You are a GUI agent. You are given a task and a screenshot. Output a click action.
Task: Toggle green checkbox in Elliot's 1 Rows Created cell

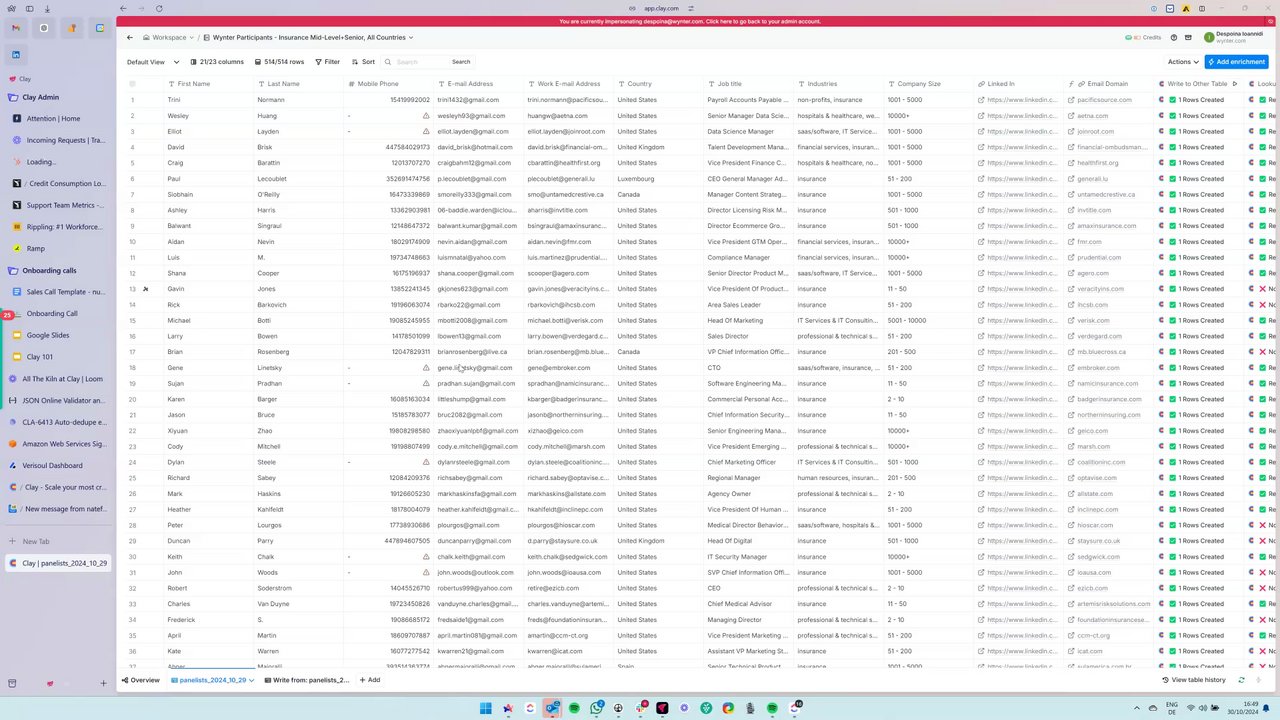1173,131
